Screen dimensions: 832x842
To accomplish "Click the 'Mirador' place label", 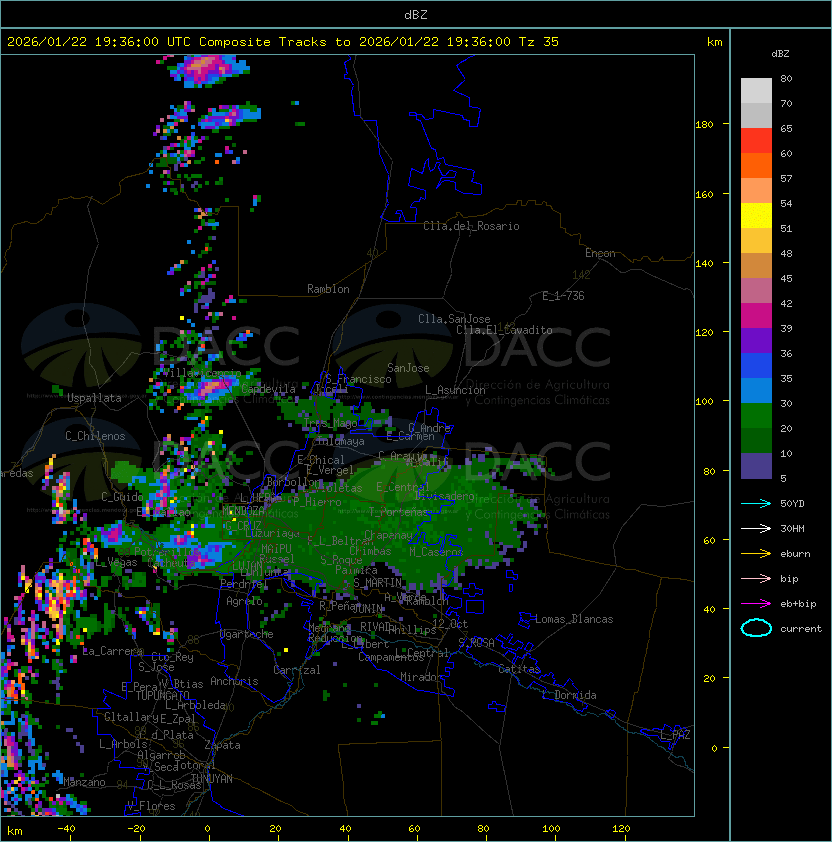I will 421,677.
